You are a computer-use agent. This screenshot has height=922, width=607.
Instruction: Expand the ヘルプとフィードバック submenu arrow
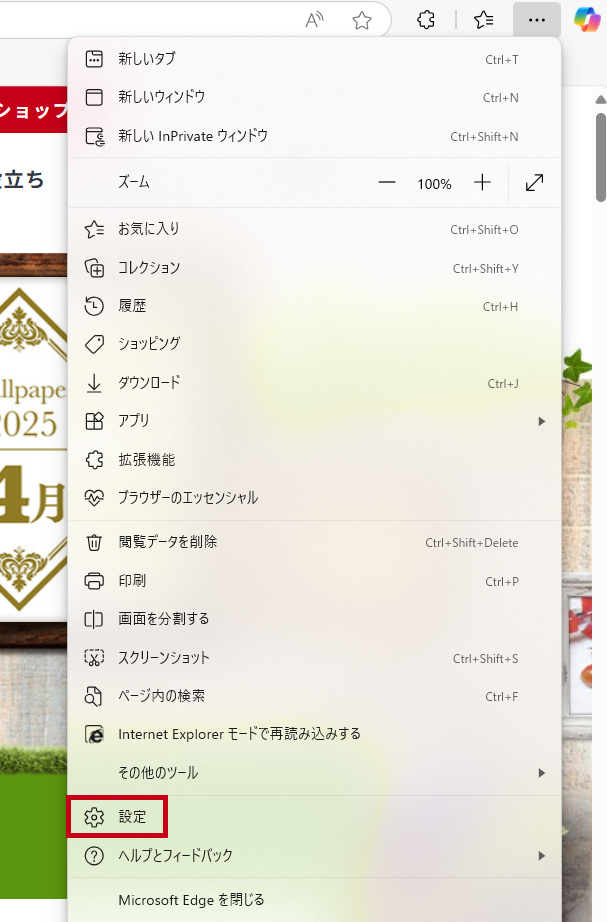(542, 856)
